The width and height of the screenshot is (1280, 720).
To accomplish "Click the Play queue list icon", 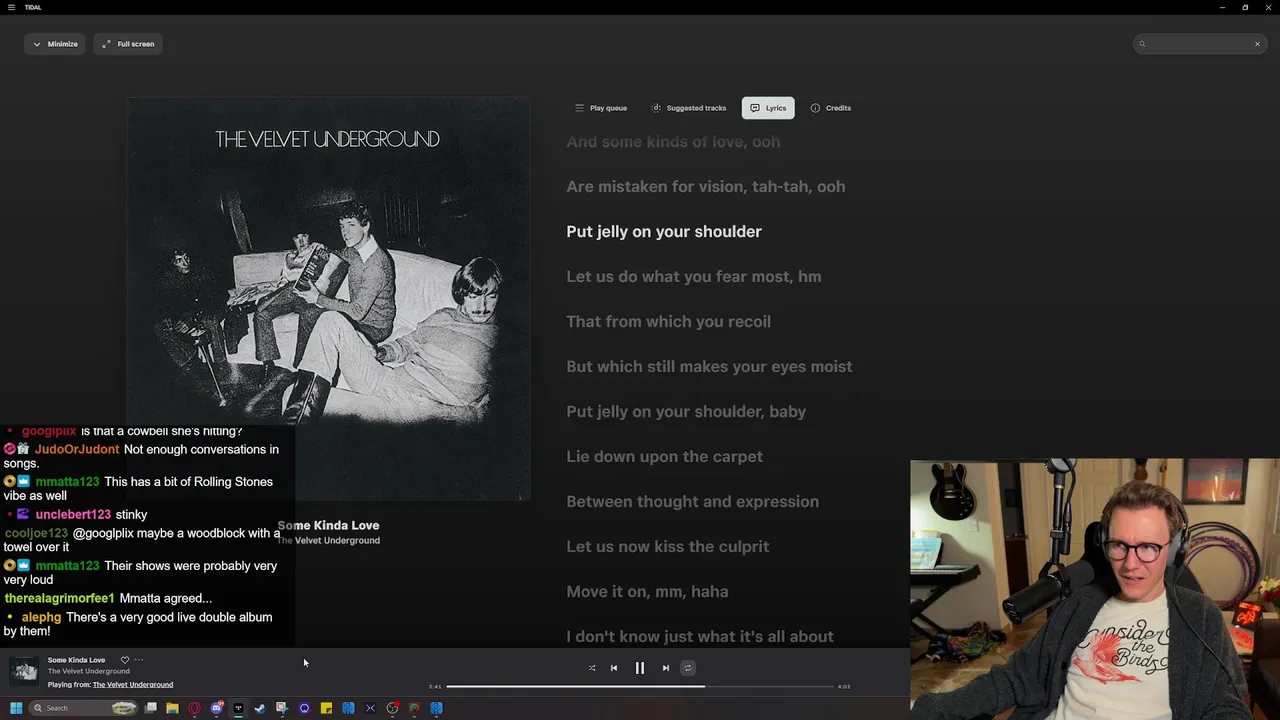I will (x=579, y=108).
